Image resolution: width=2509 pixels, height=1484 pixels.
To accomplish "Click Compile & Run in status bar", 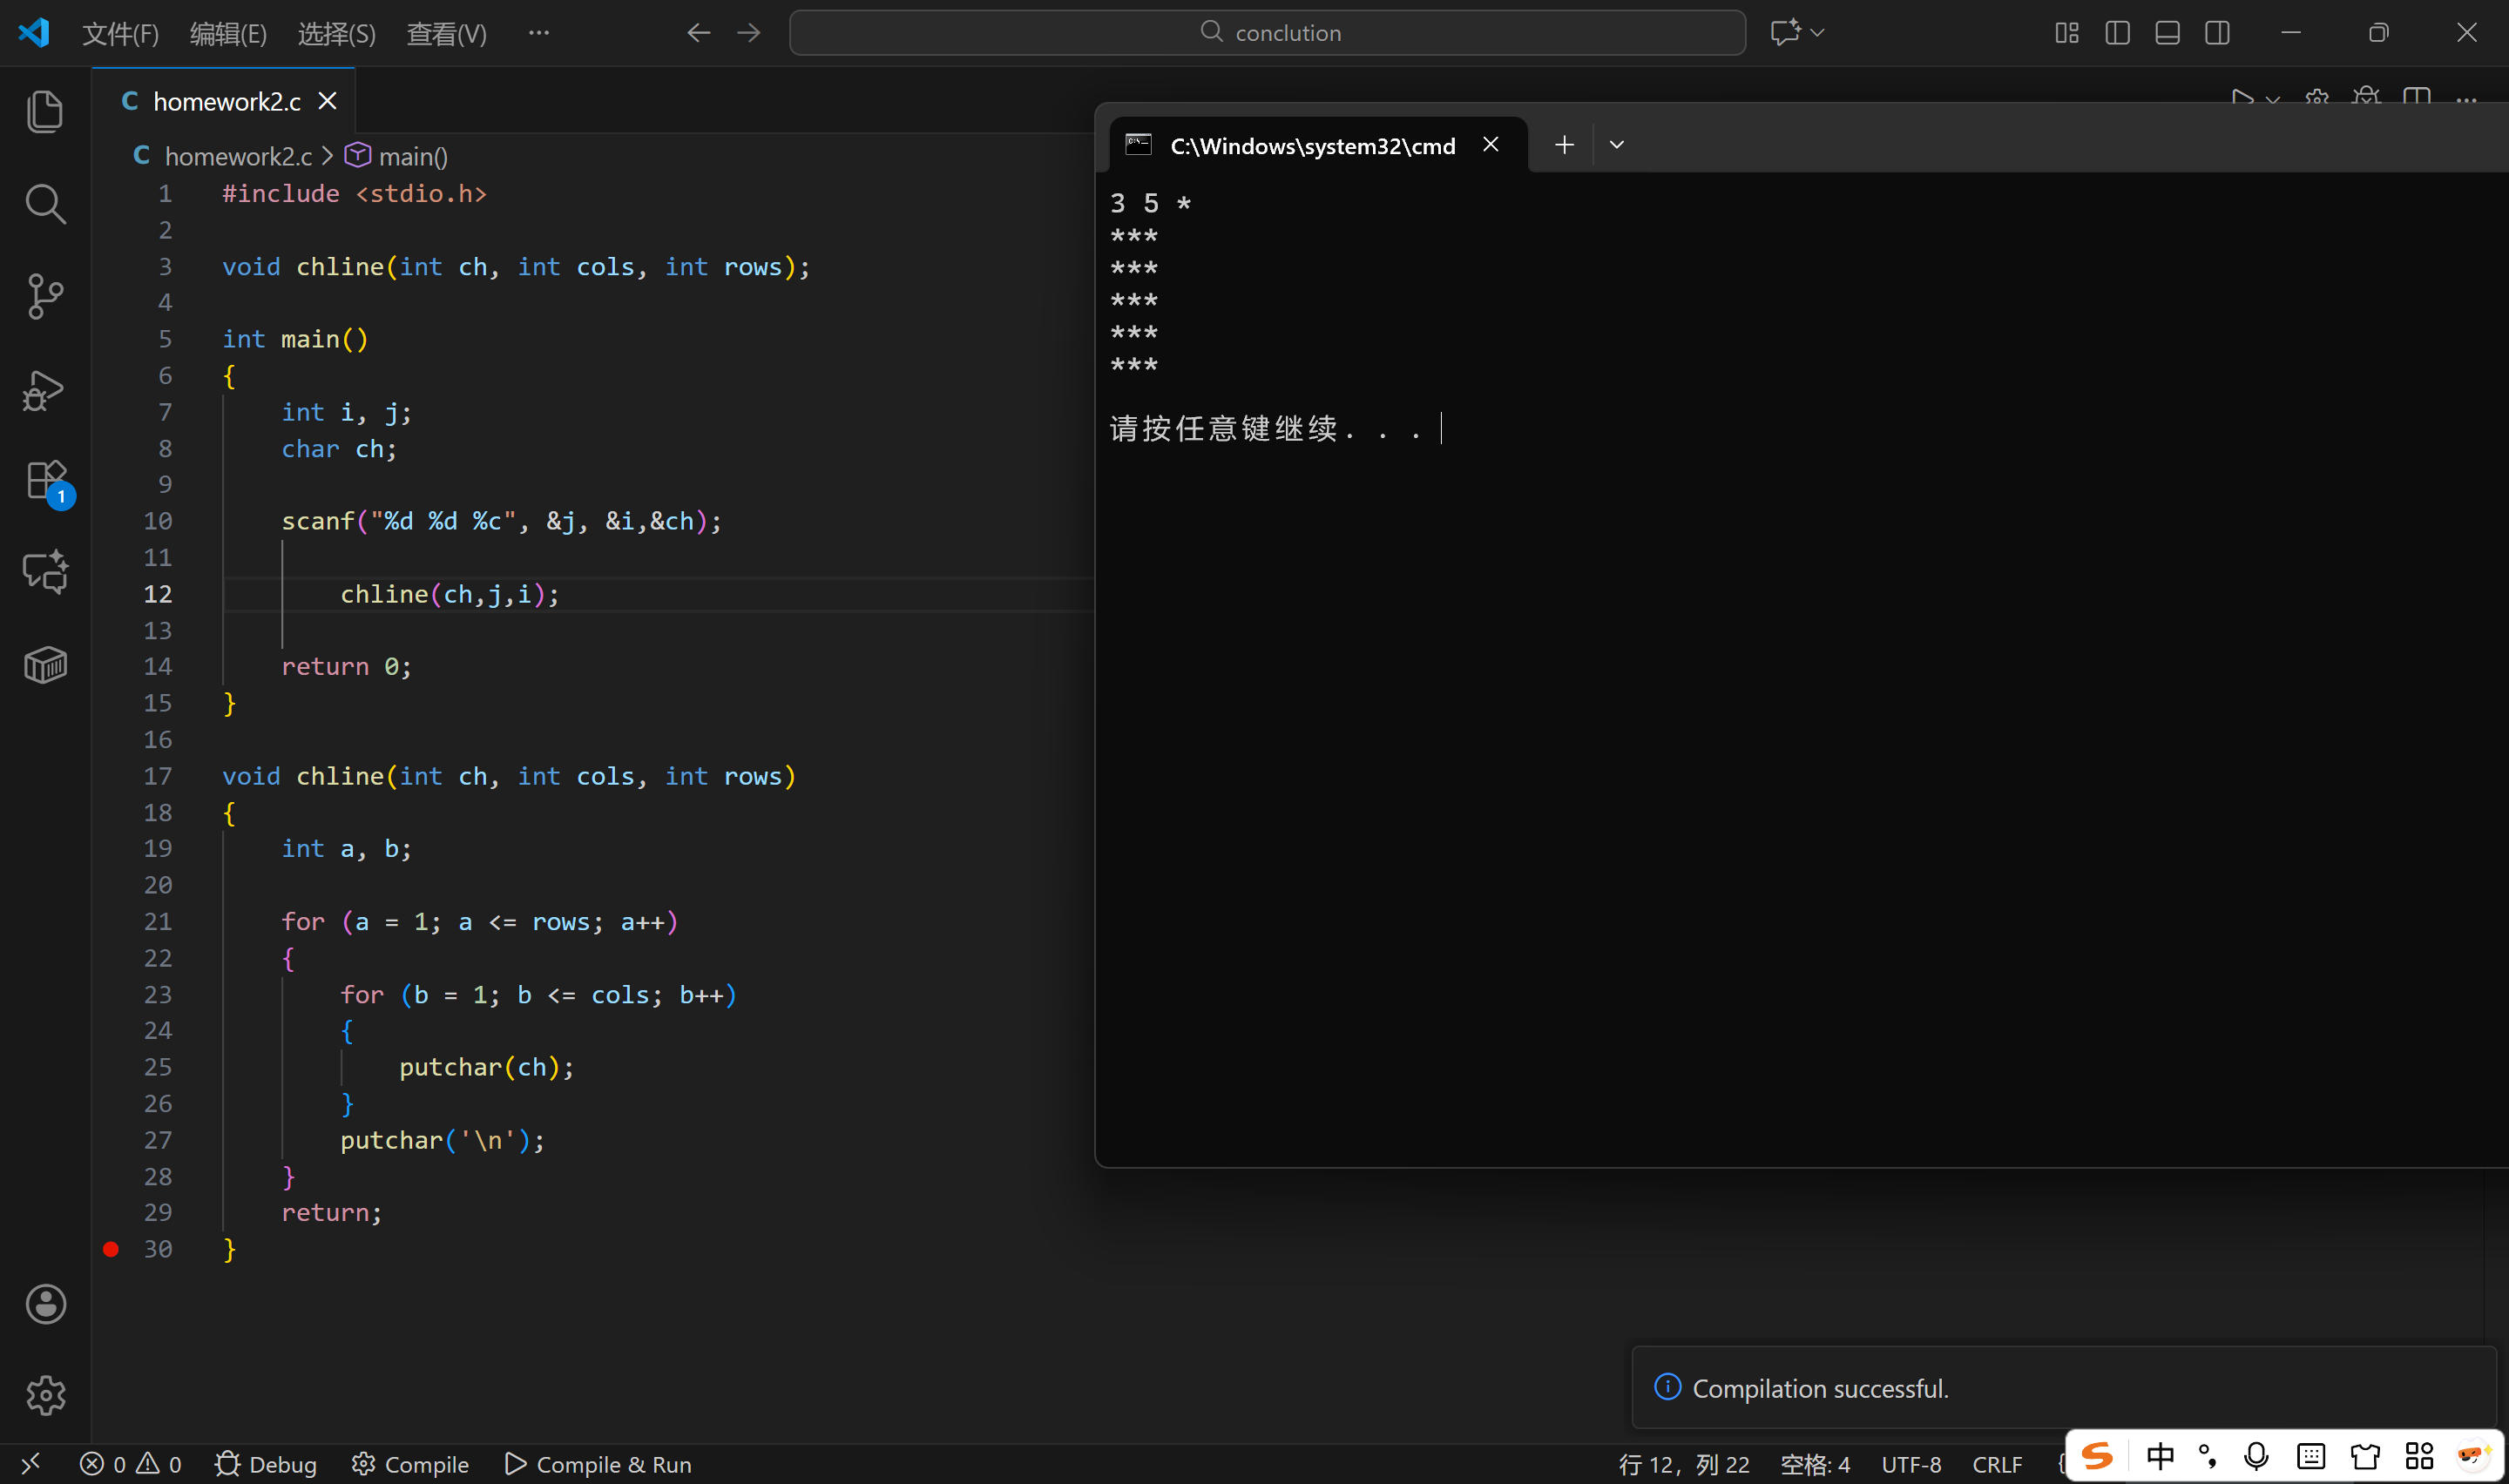I will [x=598, y=1465].
